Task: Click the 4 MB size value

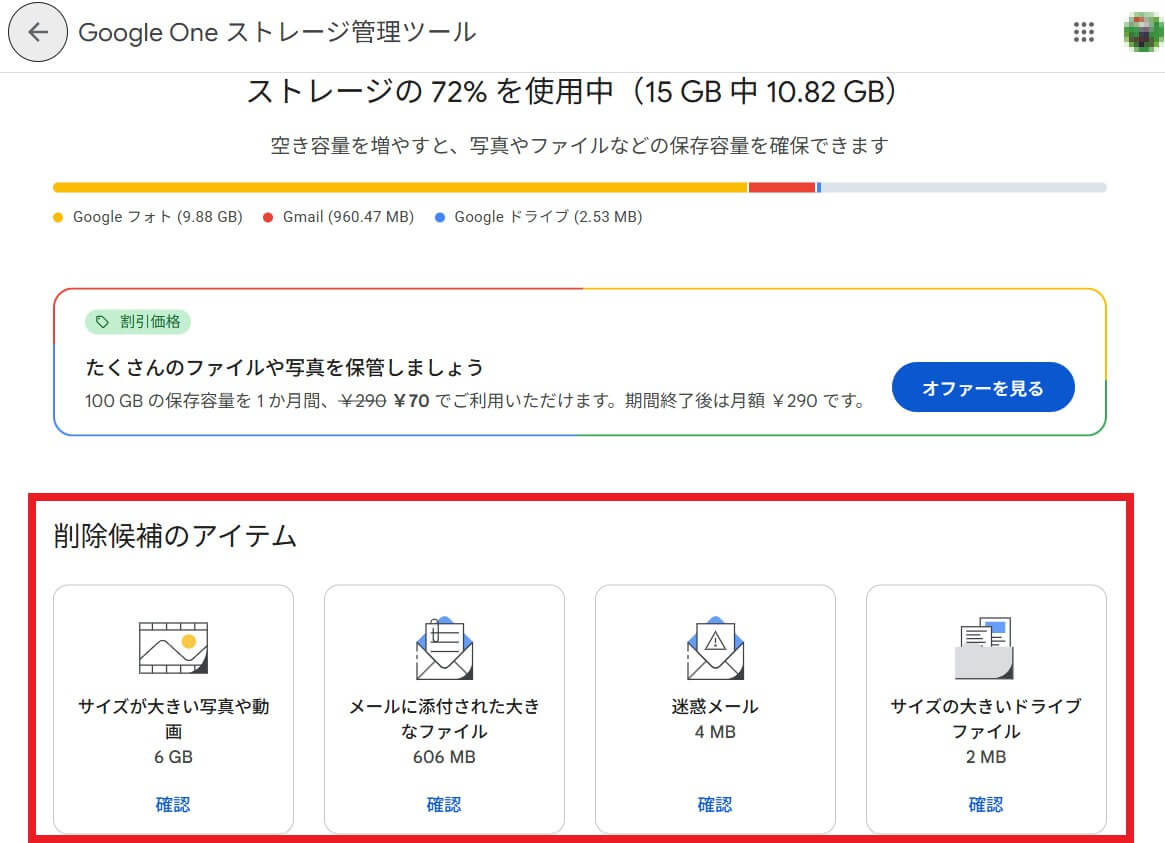Action: [x=715, y=732]
